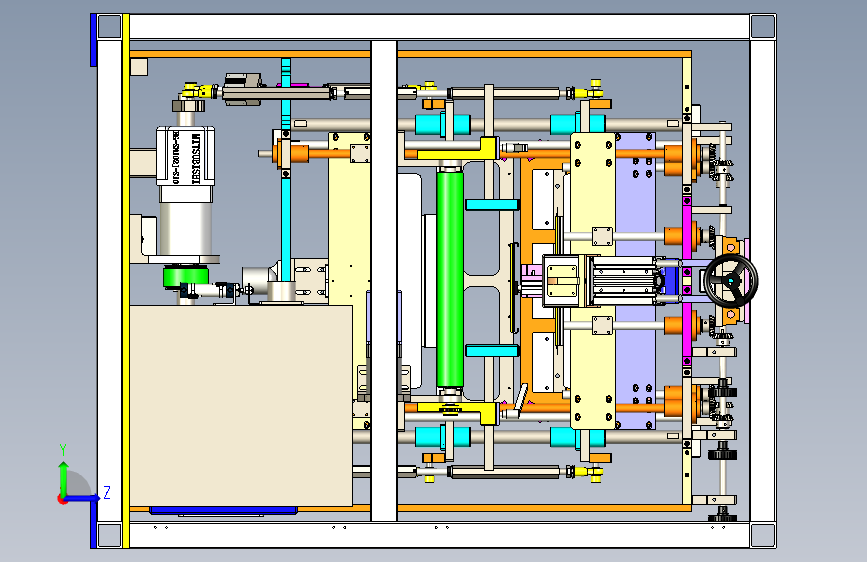This screenshot has width=867, height=562.
Task: Pick the white vertical center column beam
Action: 384,280
